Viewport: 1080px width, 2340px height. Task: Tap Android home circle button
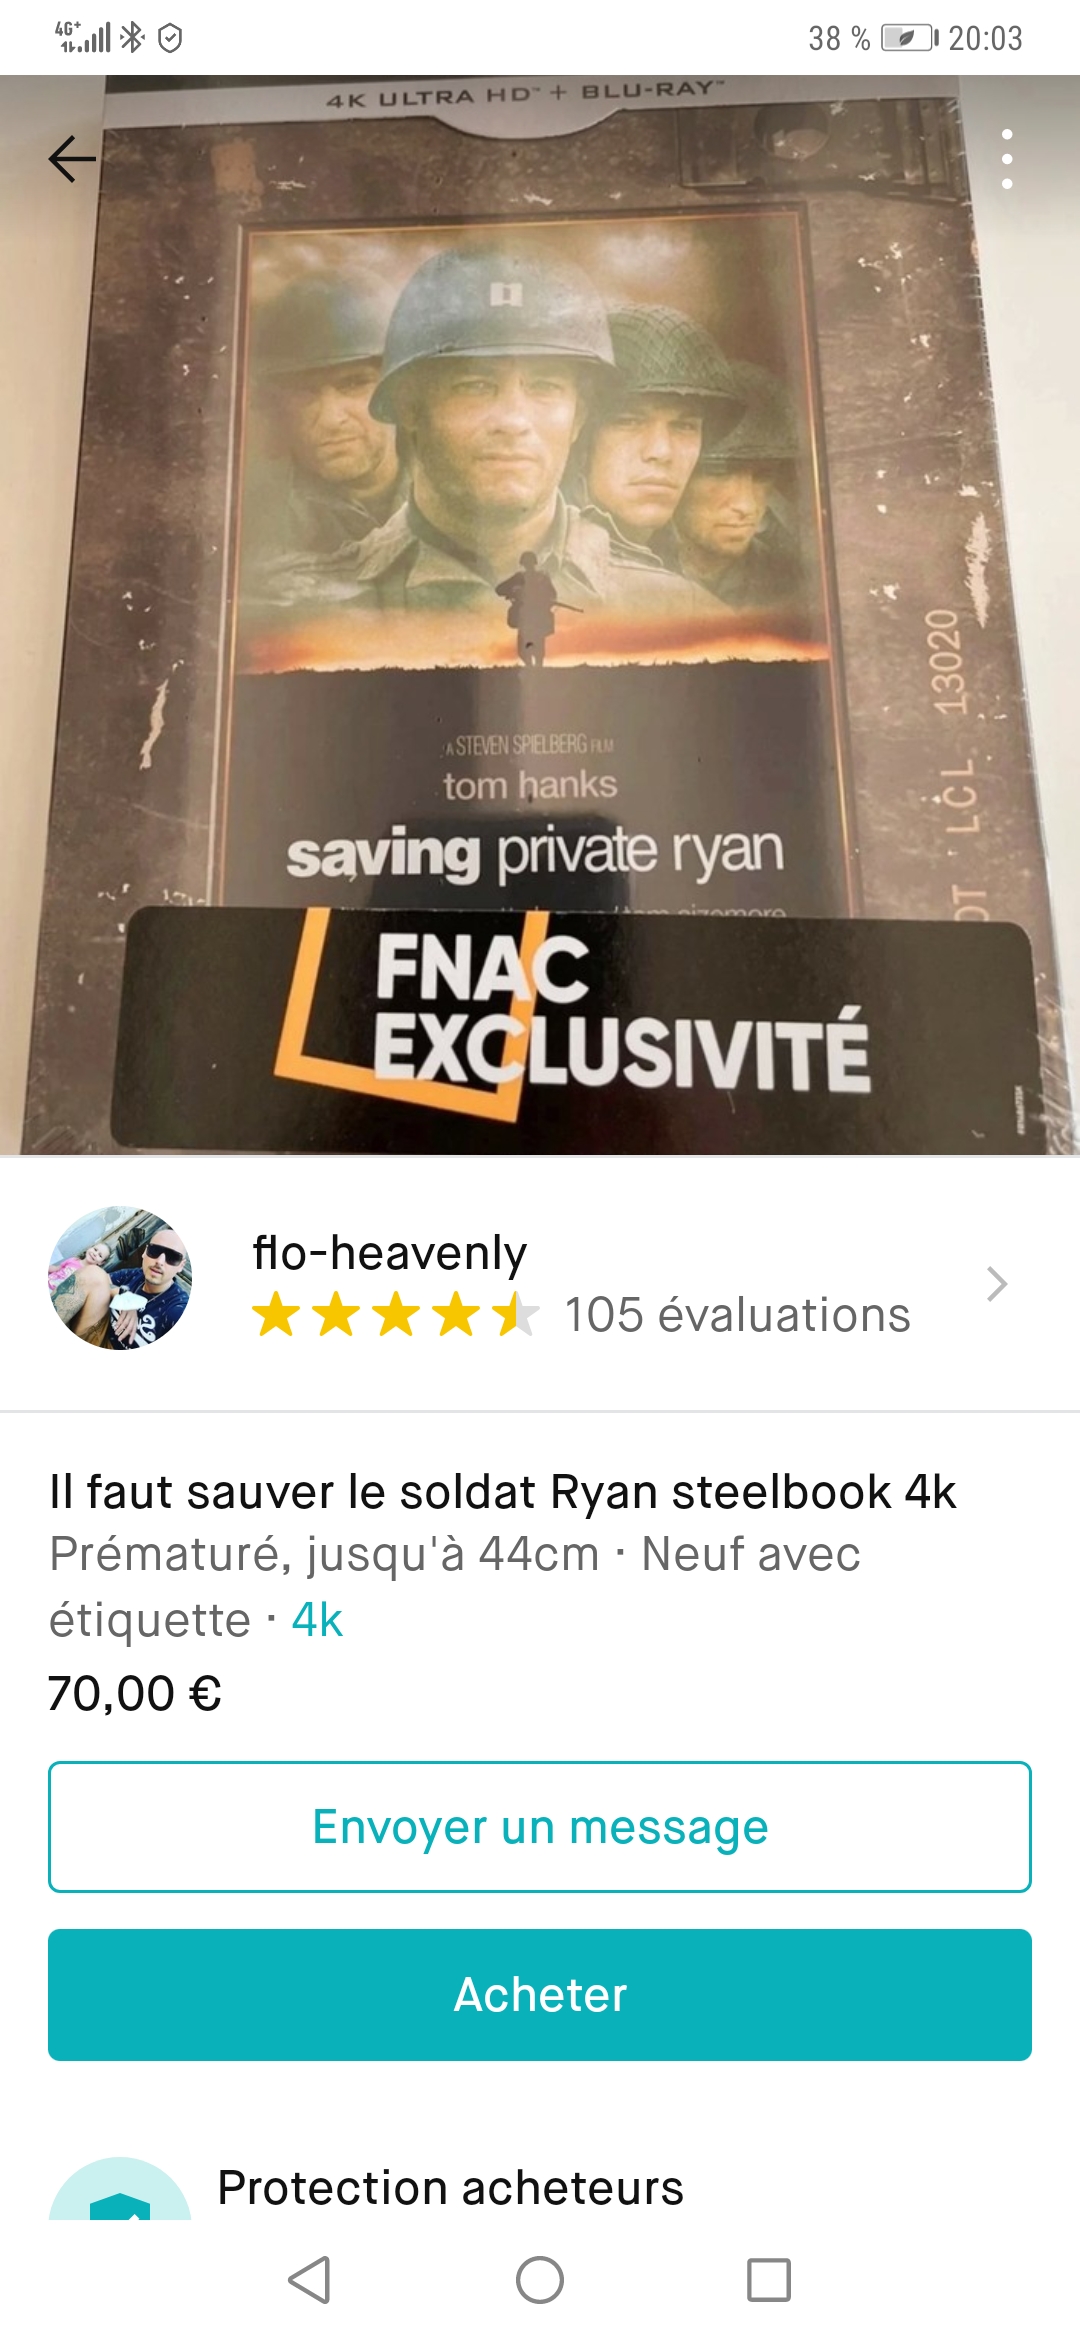pos(540,2280)
